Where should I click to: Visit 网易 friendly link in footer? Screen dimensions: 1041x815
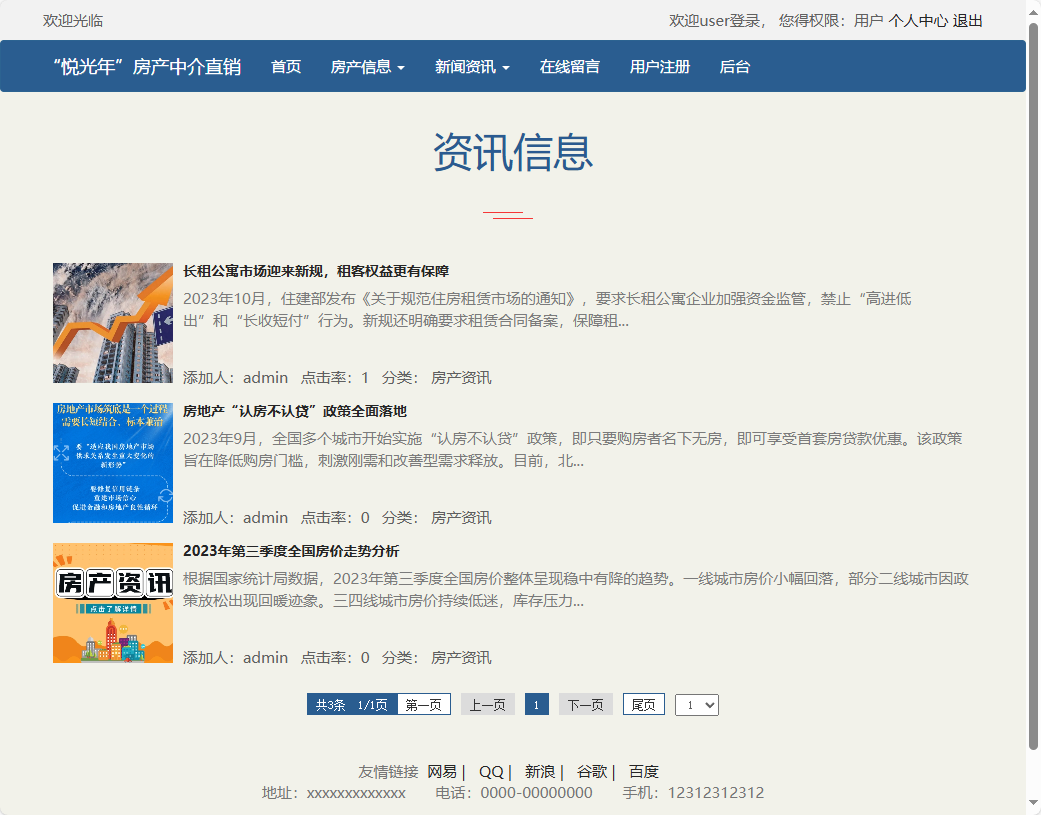coord(442,771)
